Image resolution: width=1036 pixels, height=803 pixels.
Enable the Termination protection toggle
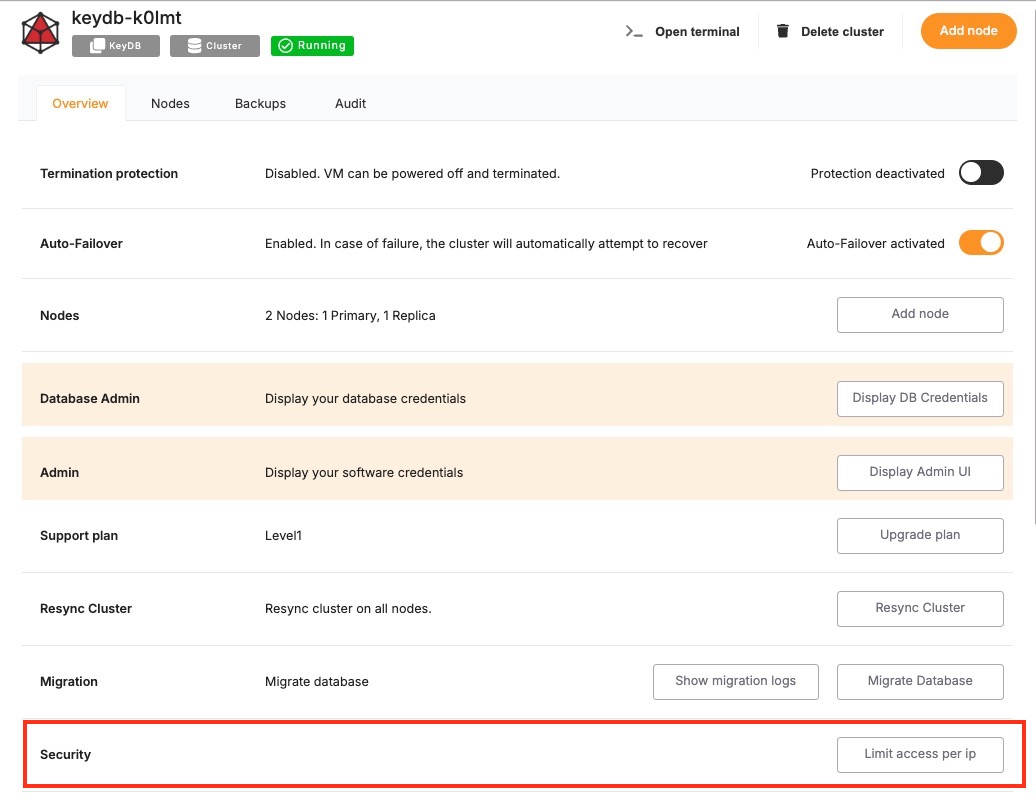coord(980,173)
